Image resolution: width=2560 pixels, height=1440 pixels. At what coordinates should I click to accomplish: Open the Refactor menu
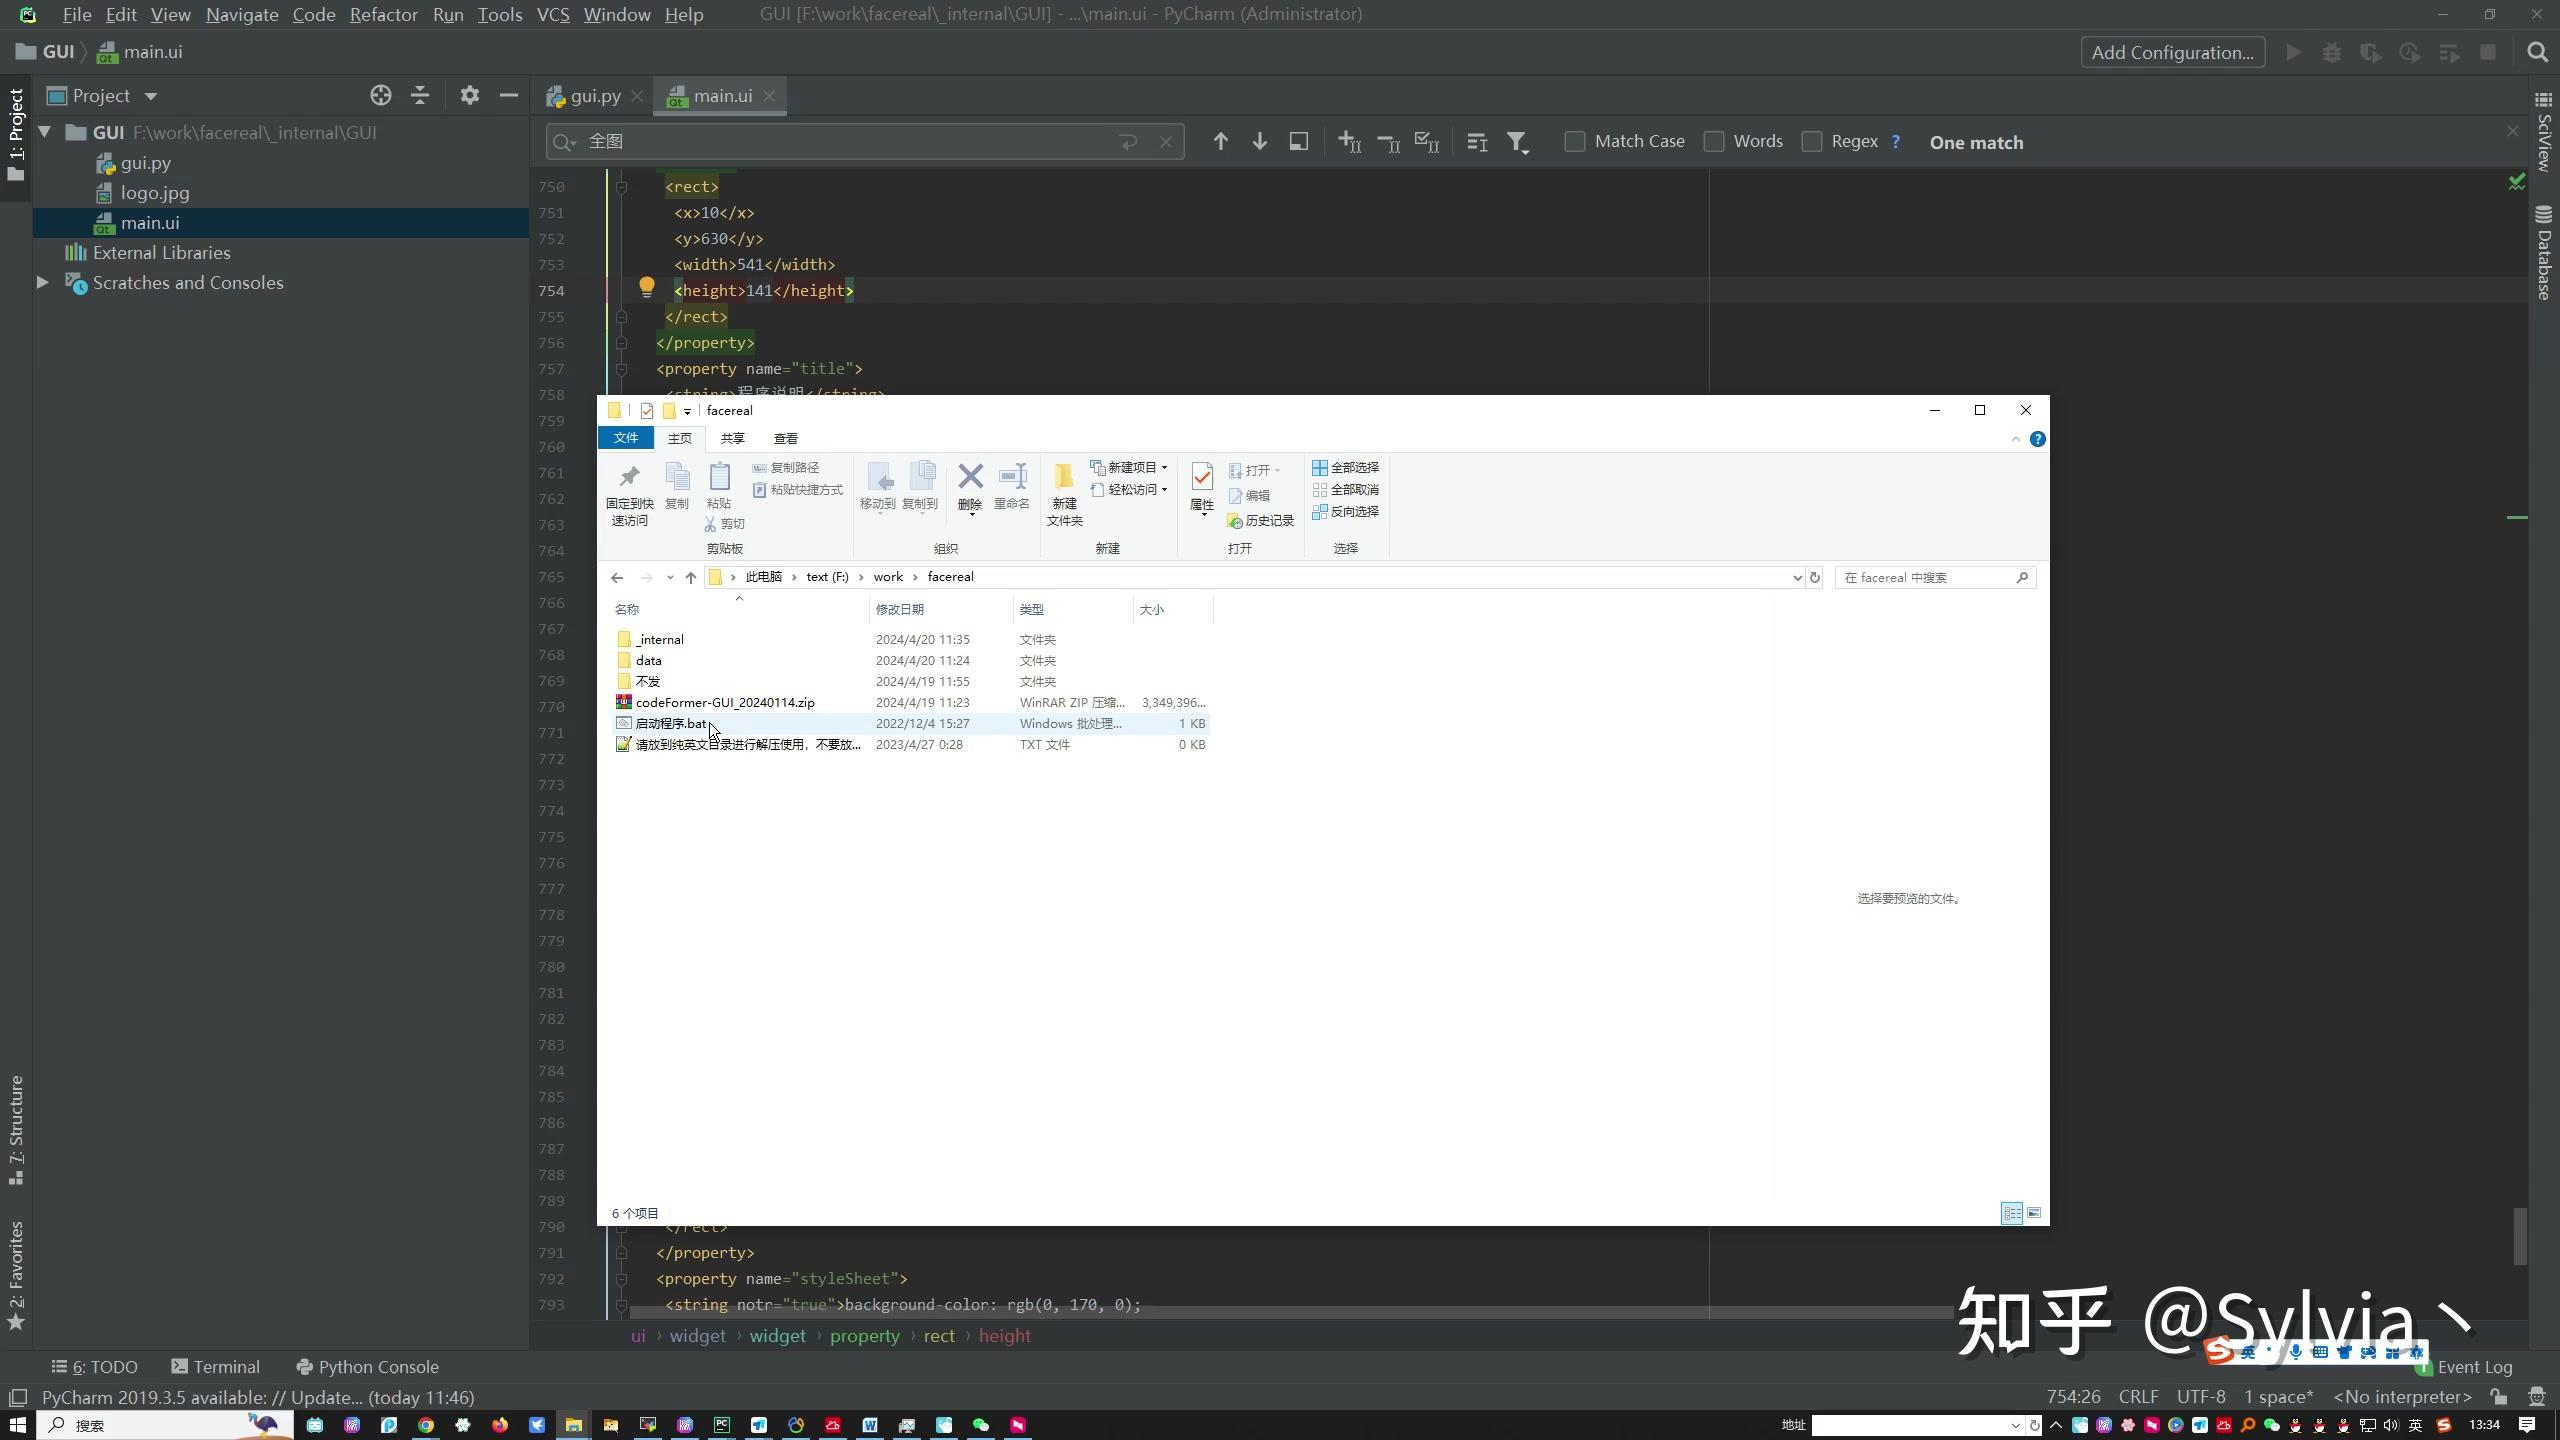[x=383, y=15]
